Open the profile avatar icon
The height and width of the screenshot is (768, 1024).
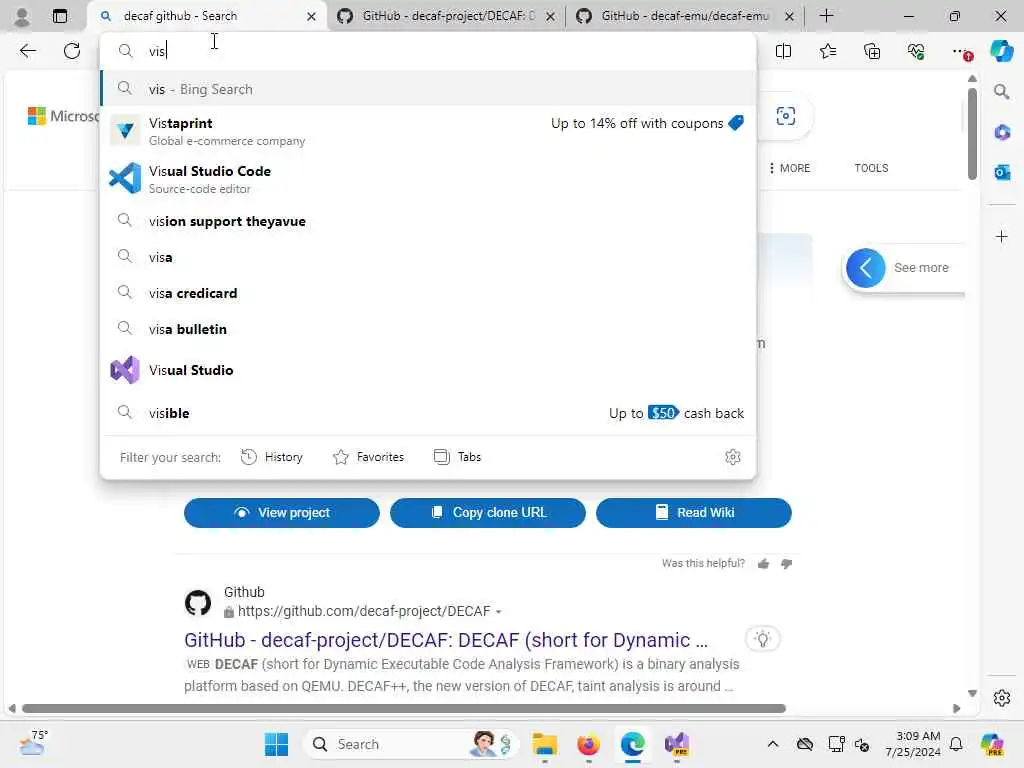tap(22, 16)
